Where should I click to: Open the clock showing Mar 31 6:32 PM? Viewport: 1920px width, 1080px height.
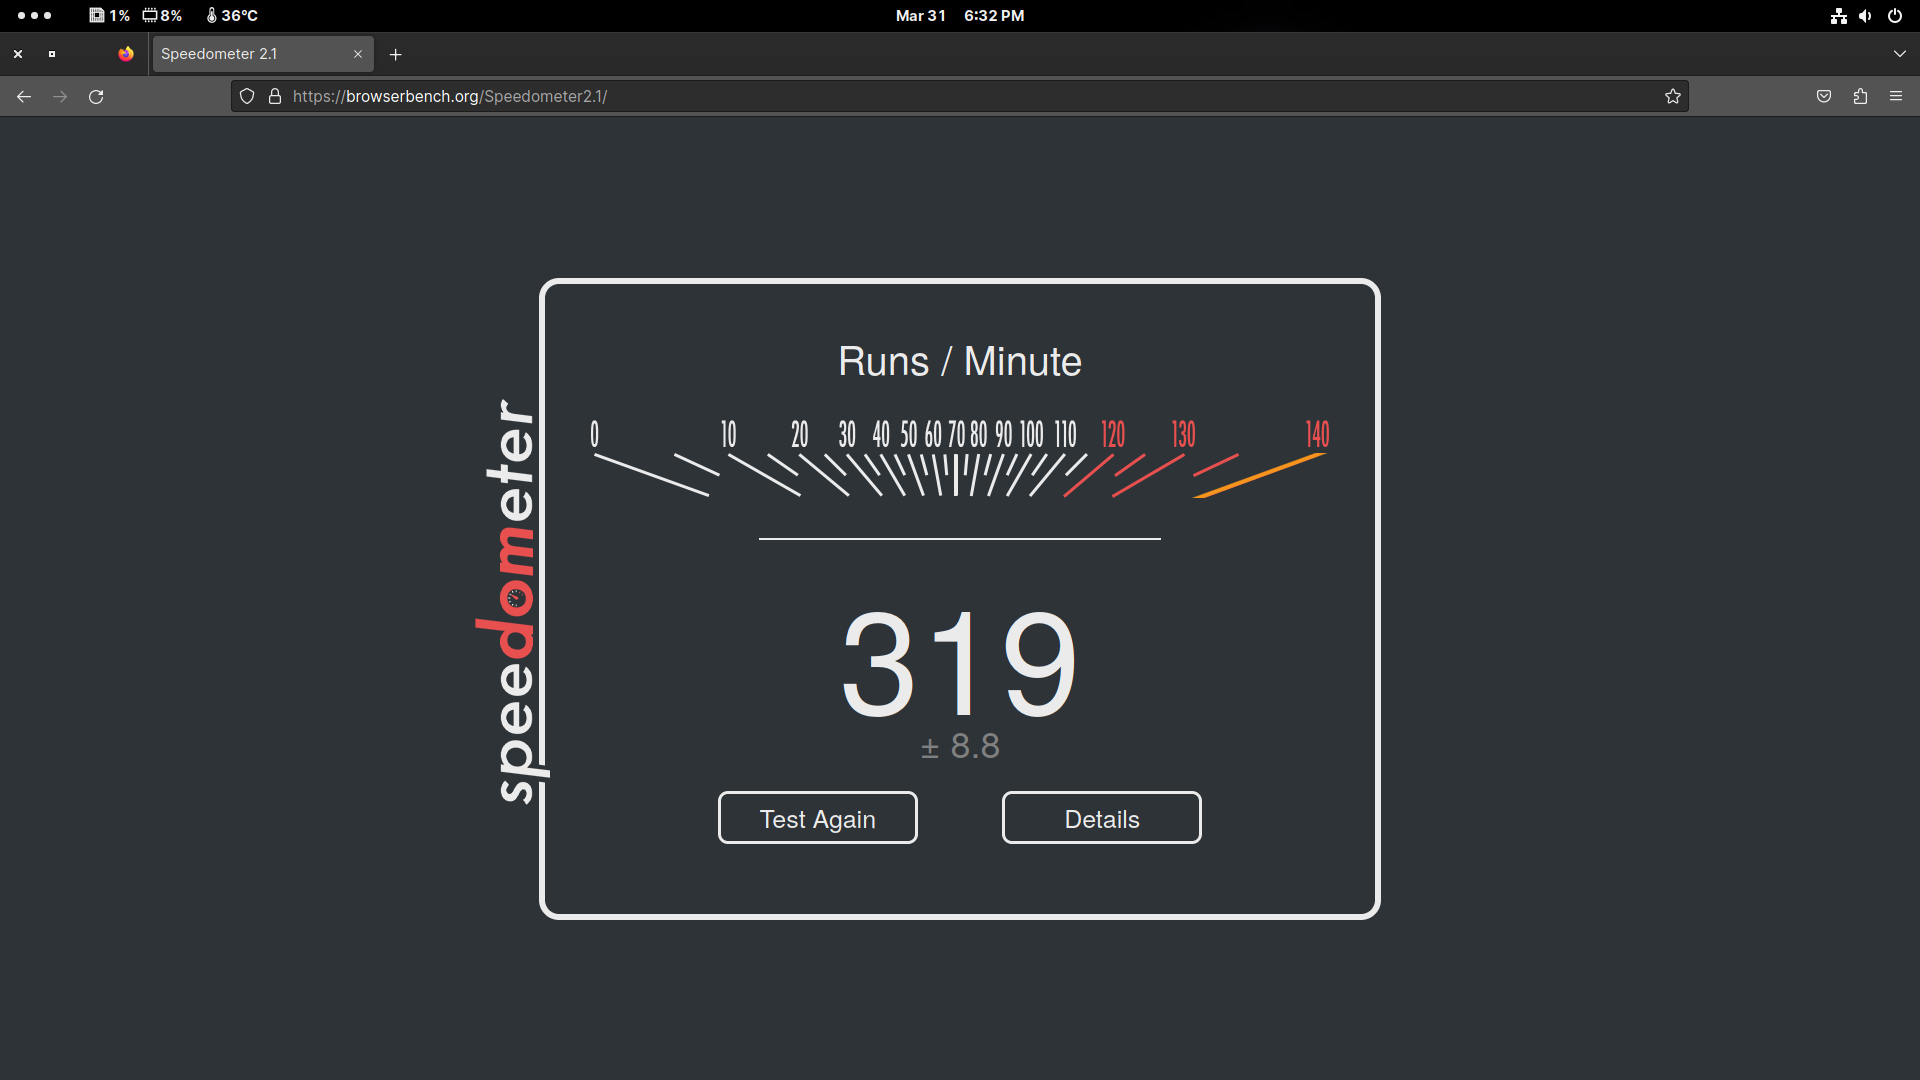960,16
